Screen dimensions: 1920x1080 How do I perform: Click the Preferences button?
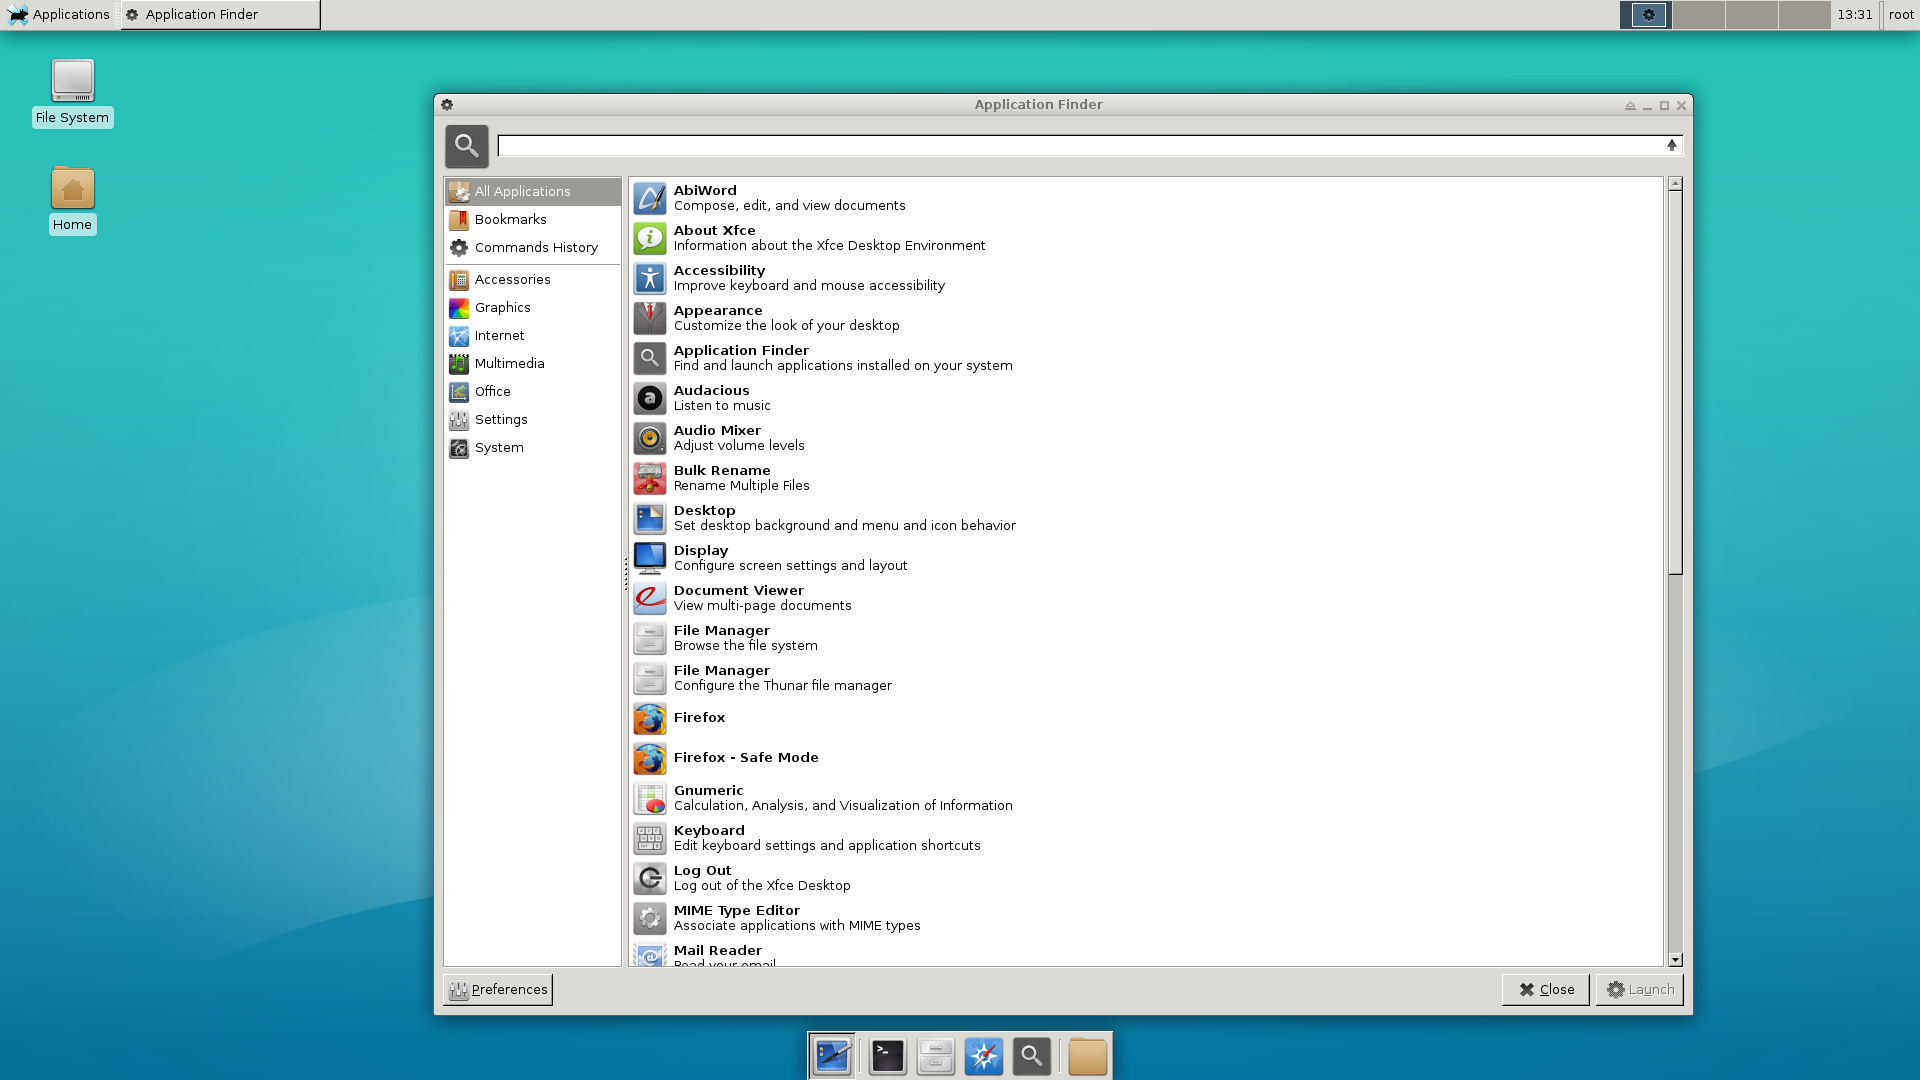point(498,989)
